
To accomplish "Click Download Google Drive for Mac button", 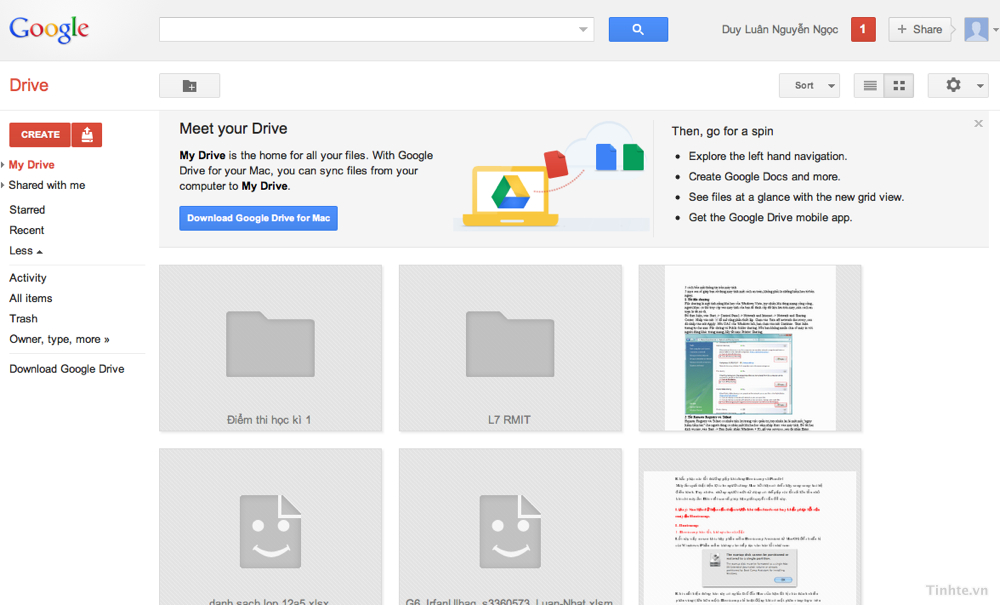I will (x=258, y=218).
